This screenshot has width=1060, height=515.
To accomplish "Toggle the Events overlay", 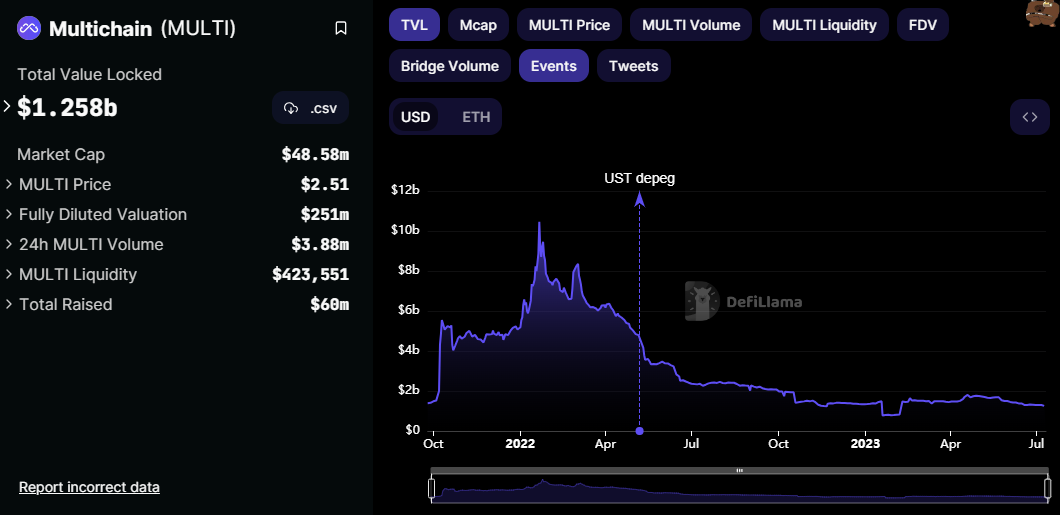I will pyautogui.click(x=554, y=66).
